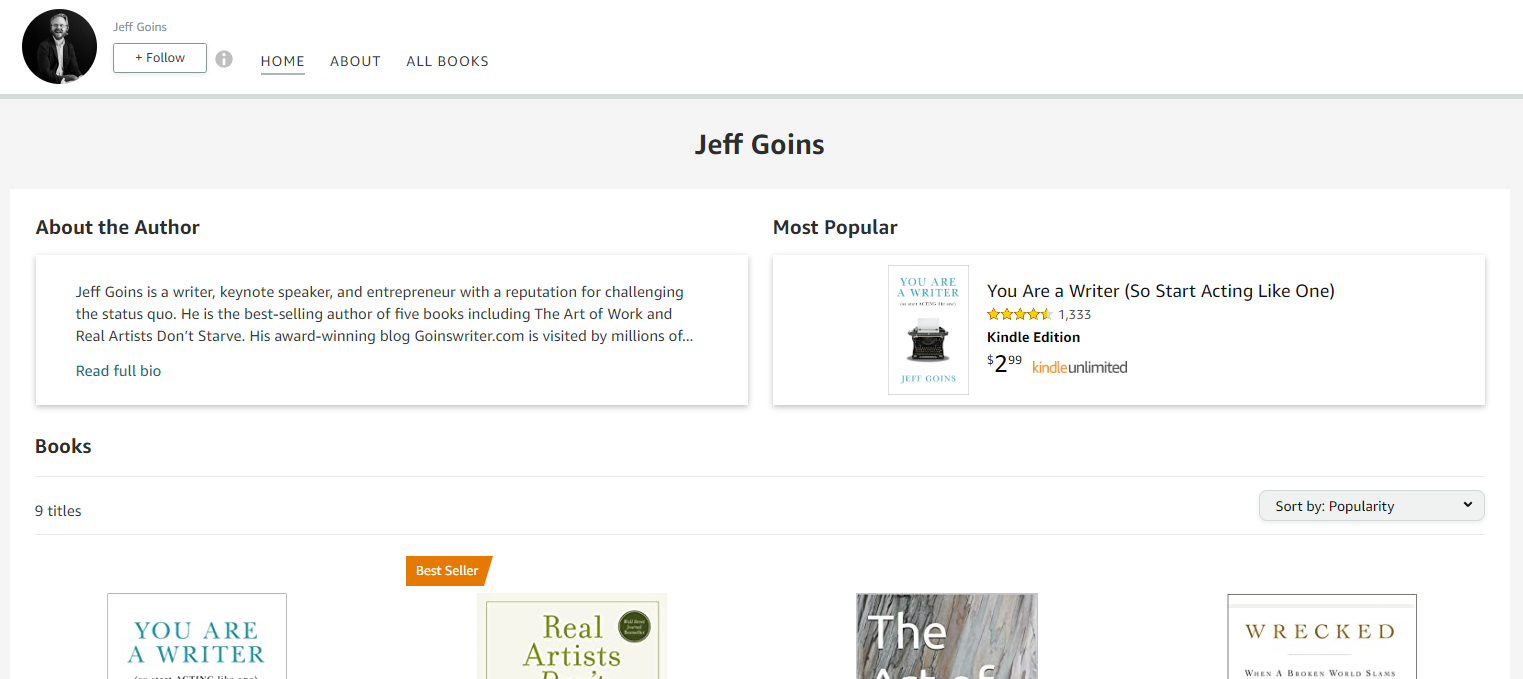Select The Art of Work cover image
Screen dimensions: 1523x679
[x=946, y=636]
